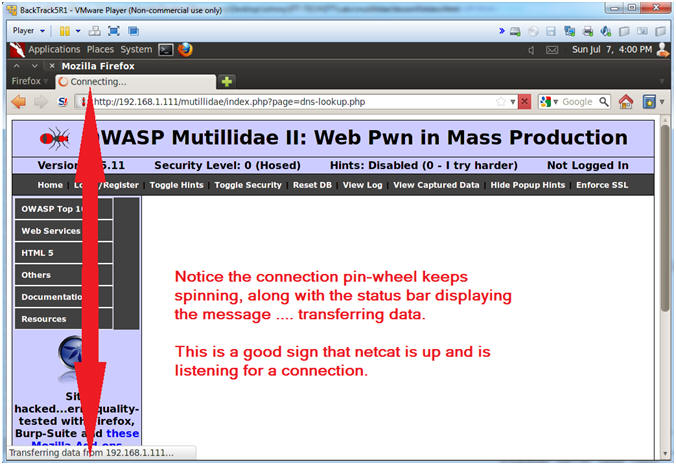Click the VMware floppy device icon
This screenshot has height=465, width=676.
tap(551, 31)
